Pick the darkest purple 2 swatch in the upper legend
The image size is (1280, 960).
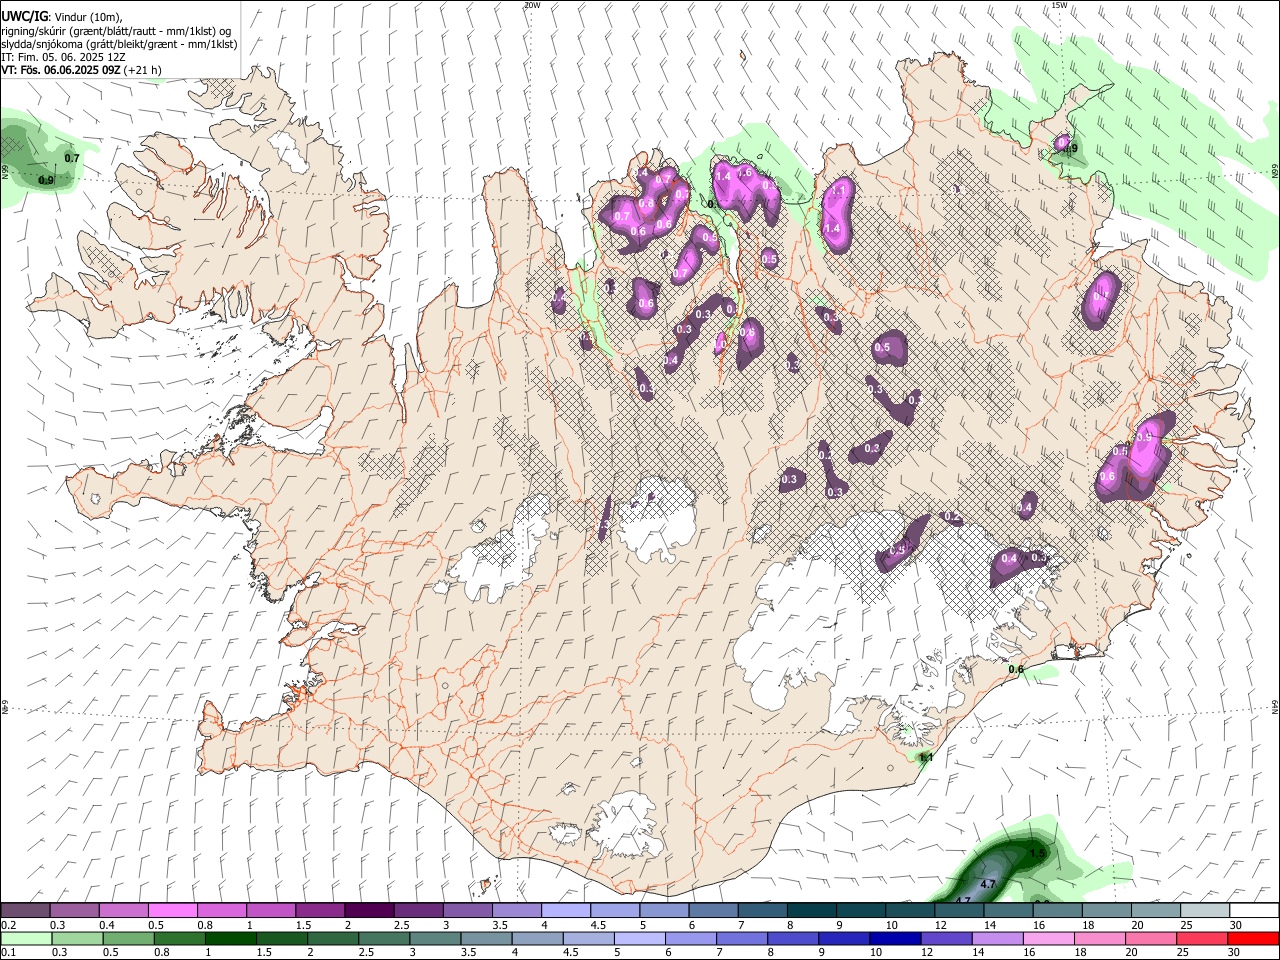[x=368, y=910]
